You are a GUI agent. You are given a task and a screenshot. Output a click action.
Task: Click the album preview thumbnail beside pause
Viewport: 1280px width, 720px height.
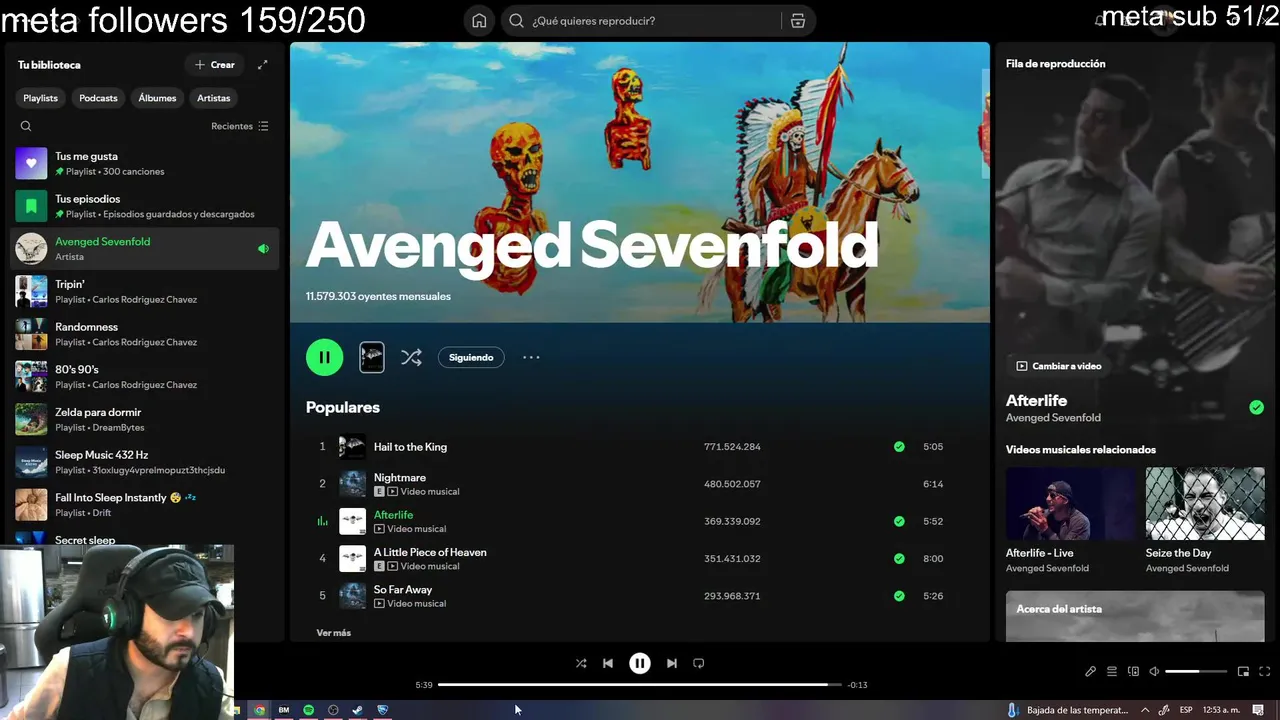pos(372,357)
